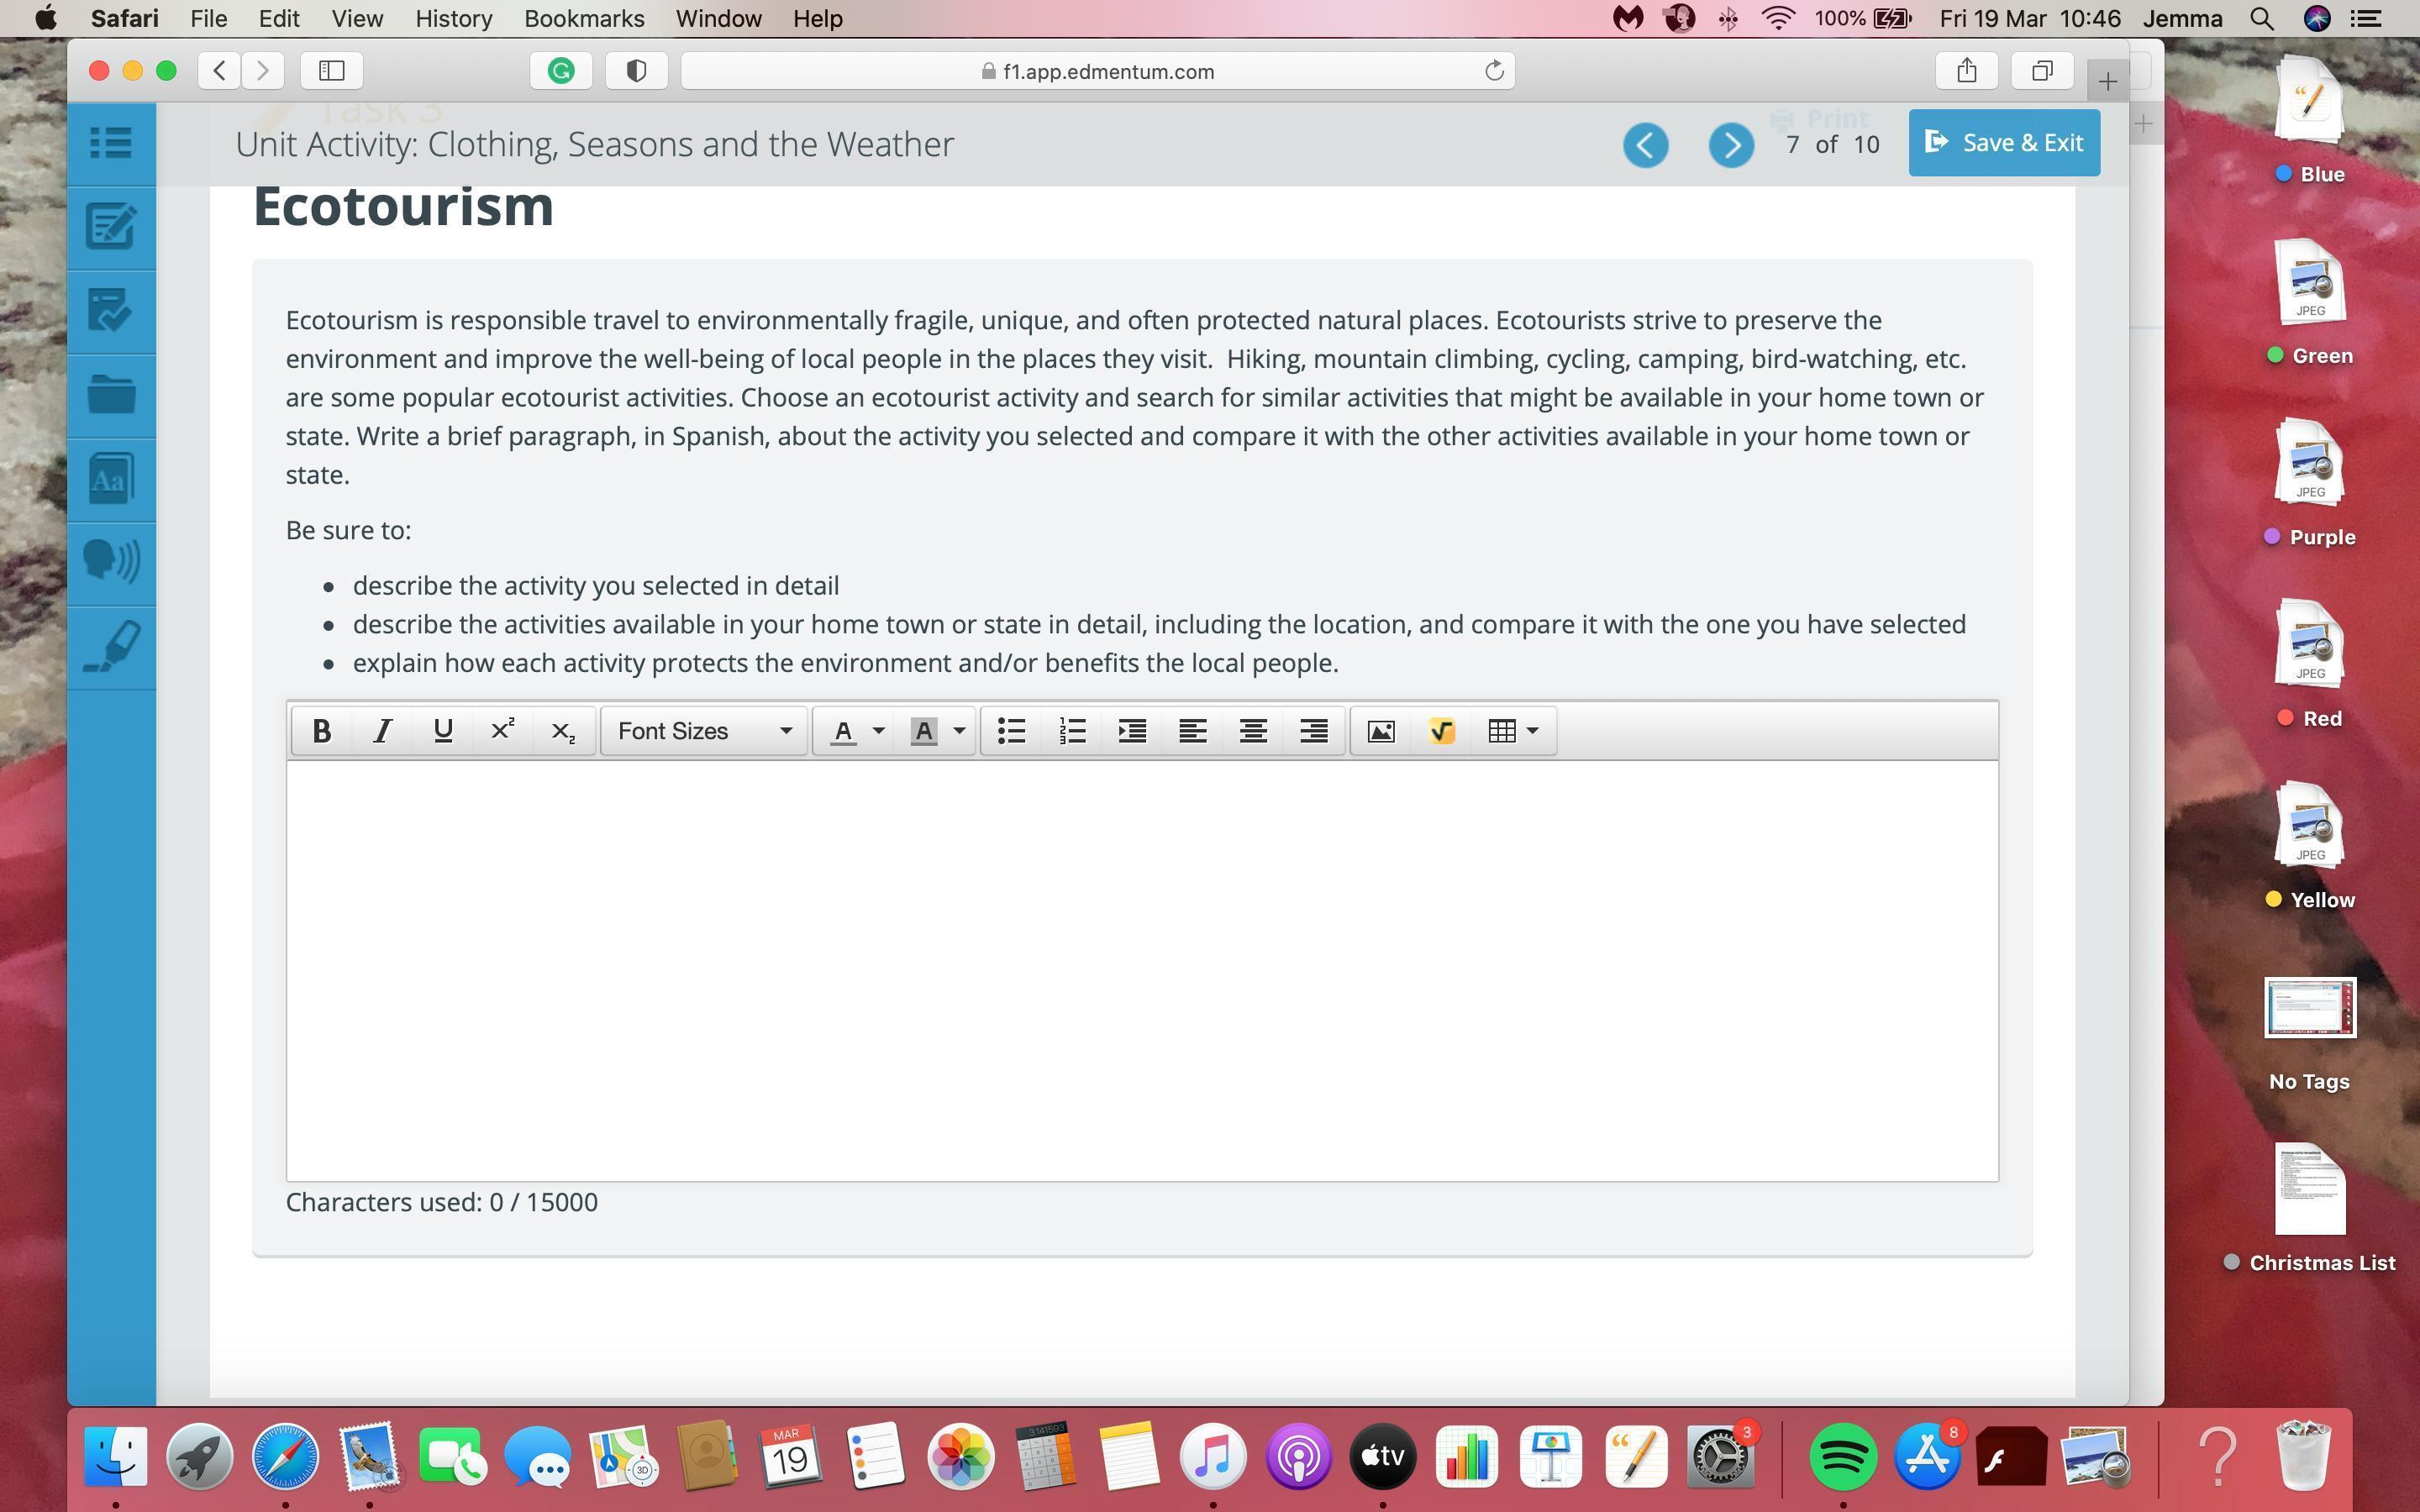
Task: Select the highlighter tool in sidebar
Action: point(111,646)
